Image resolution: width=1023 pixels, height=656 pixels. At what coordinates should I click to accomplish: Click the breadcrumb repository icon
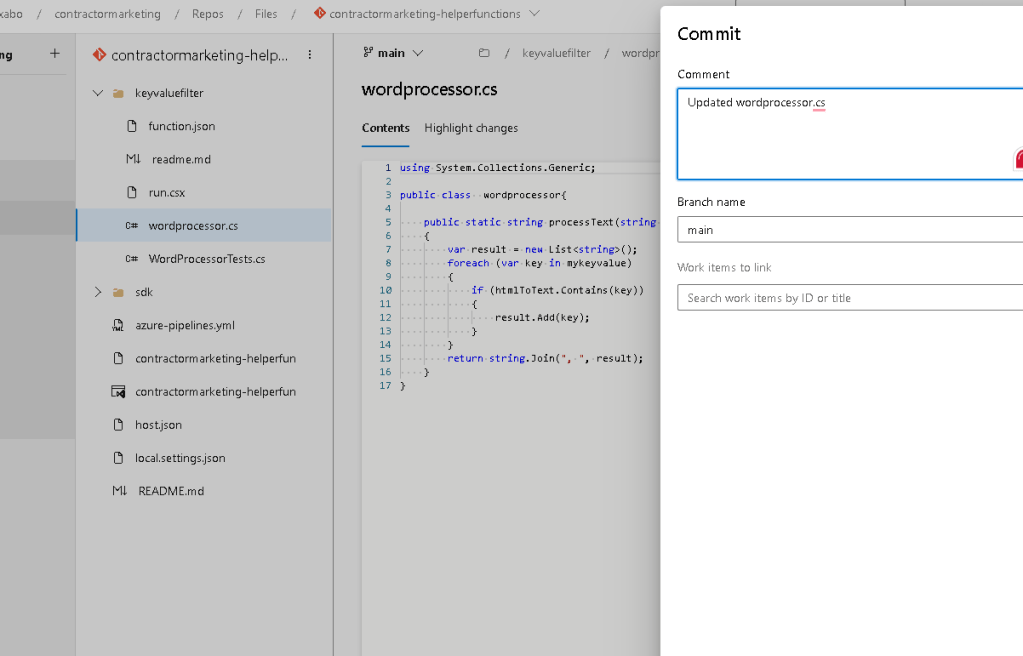coord(320,13)
